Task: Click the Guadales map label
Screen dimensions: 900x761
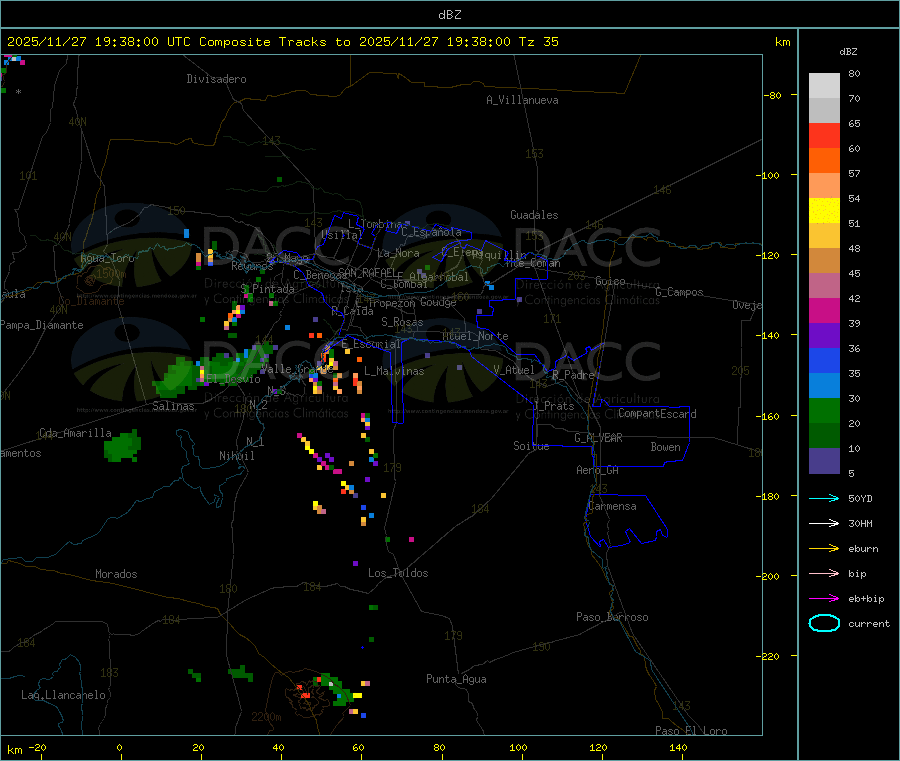Action: tap(534, 215)
